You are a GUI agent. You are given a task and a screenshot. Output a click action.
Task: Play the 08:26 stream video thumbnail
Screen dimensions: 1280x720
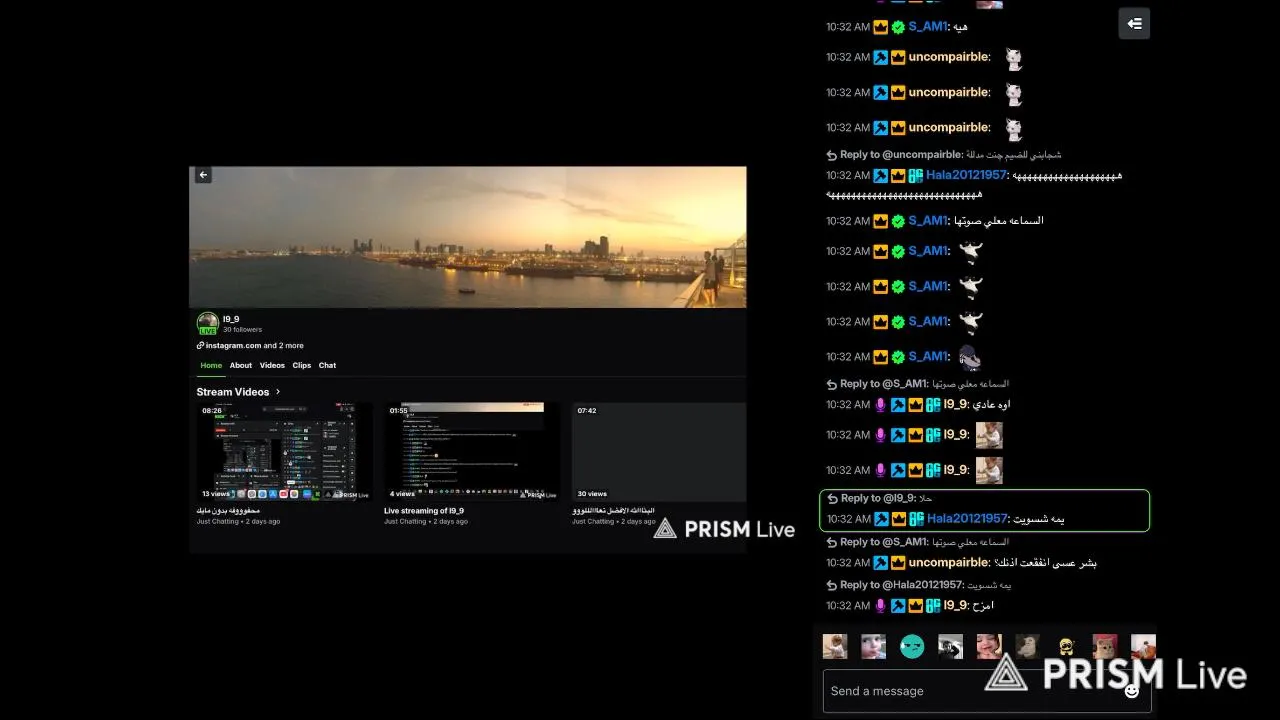(x=284, y=452)
